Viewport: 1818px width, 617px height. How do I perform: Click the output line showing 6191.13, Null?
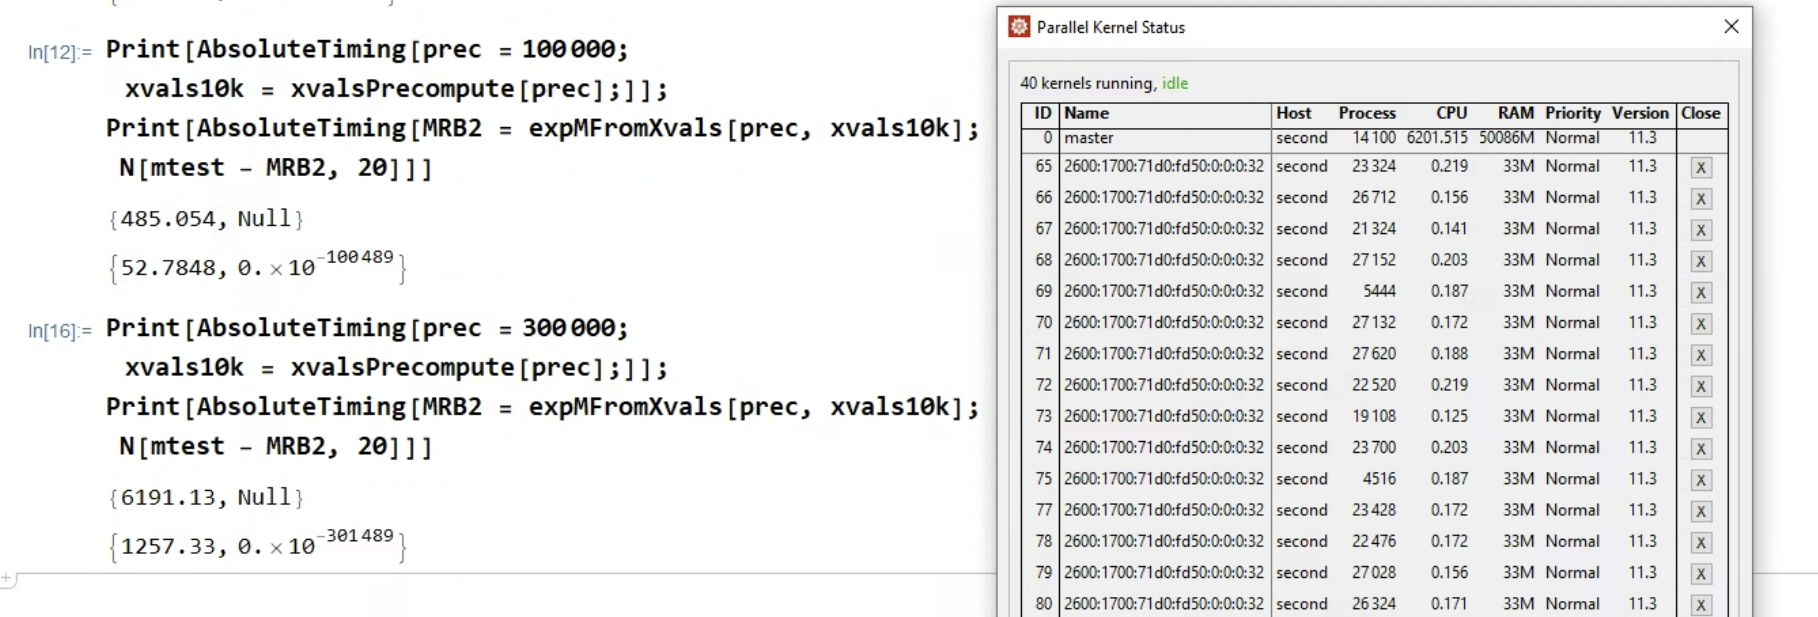[206, 497]
